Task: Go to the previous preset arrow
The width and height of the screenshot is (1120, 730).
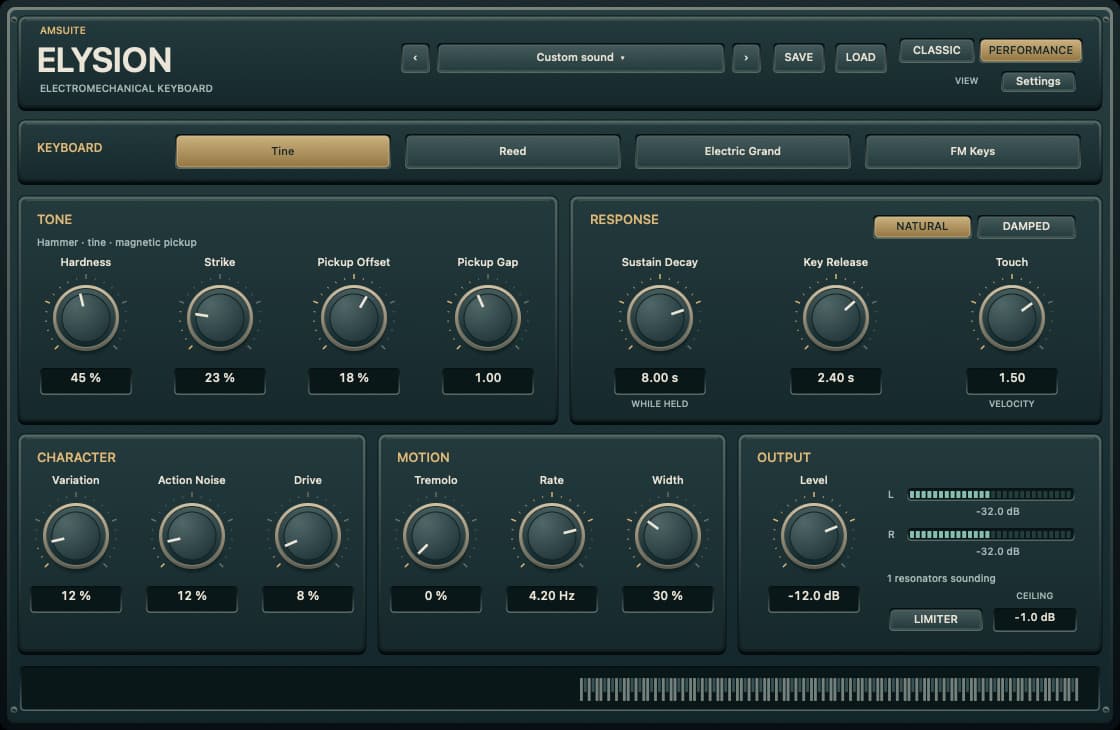Action: [x=415, y=58]
